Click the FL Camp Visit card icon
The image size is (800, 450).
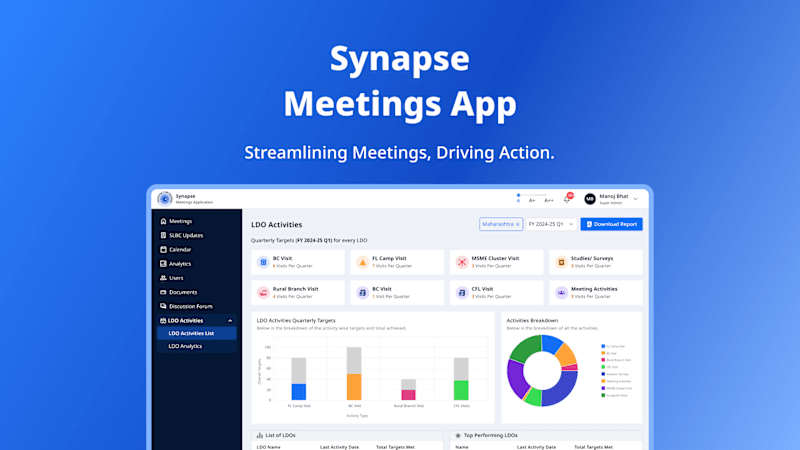(363, 262)
